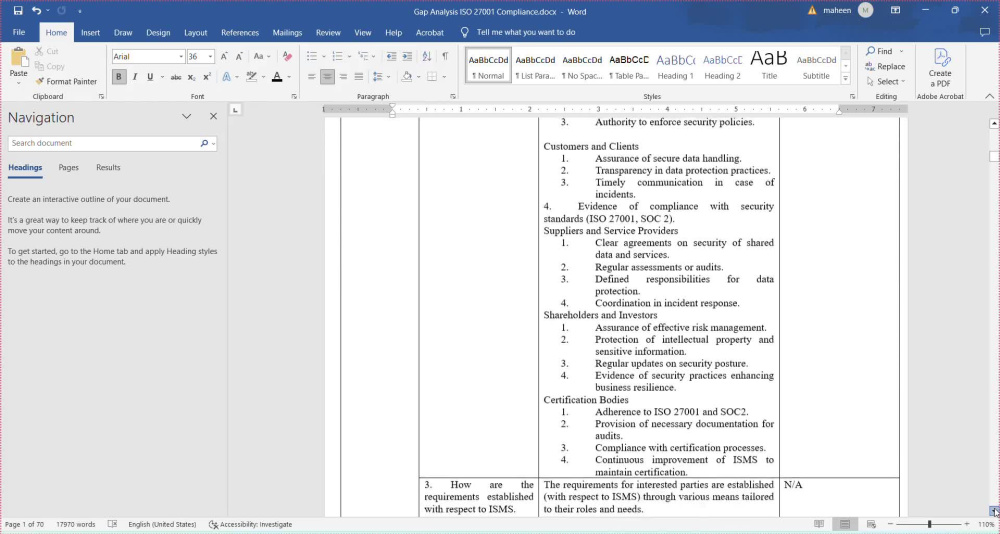Open the Font dialog launcher

tap(294, 96)
